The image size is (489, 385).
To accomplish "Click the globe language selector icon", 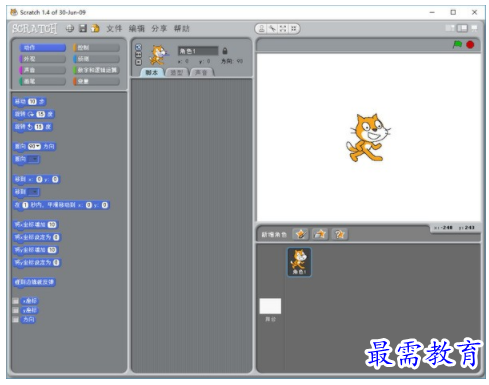I will [69, 29].
